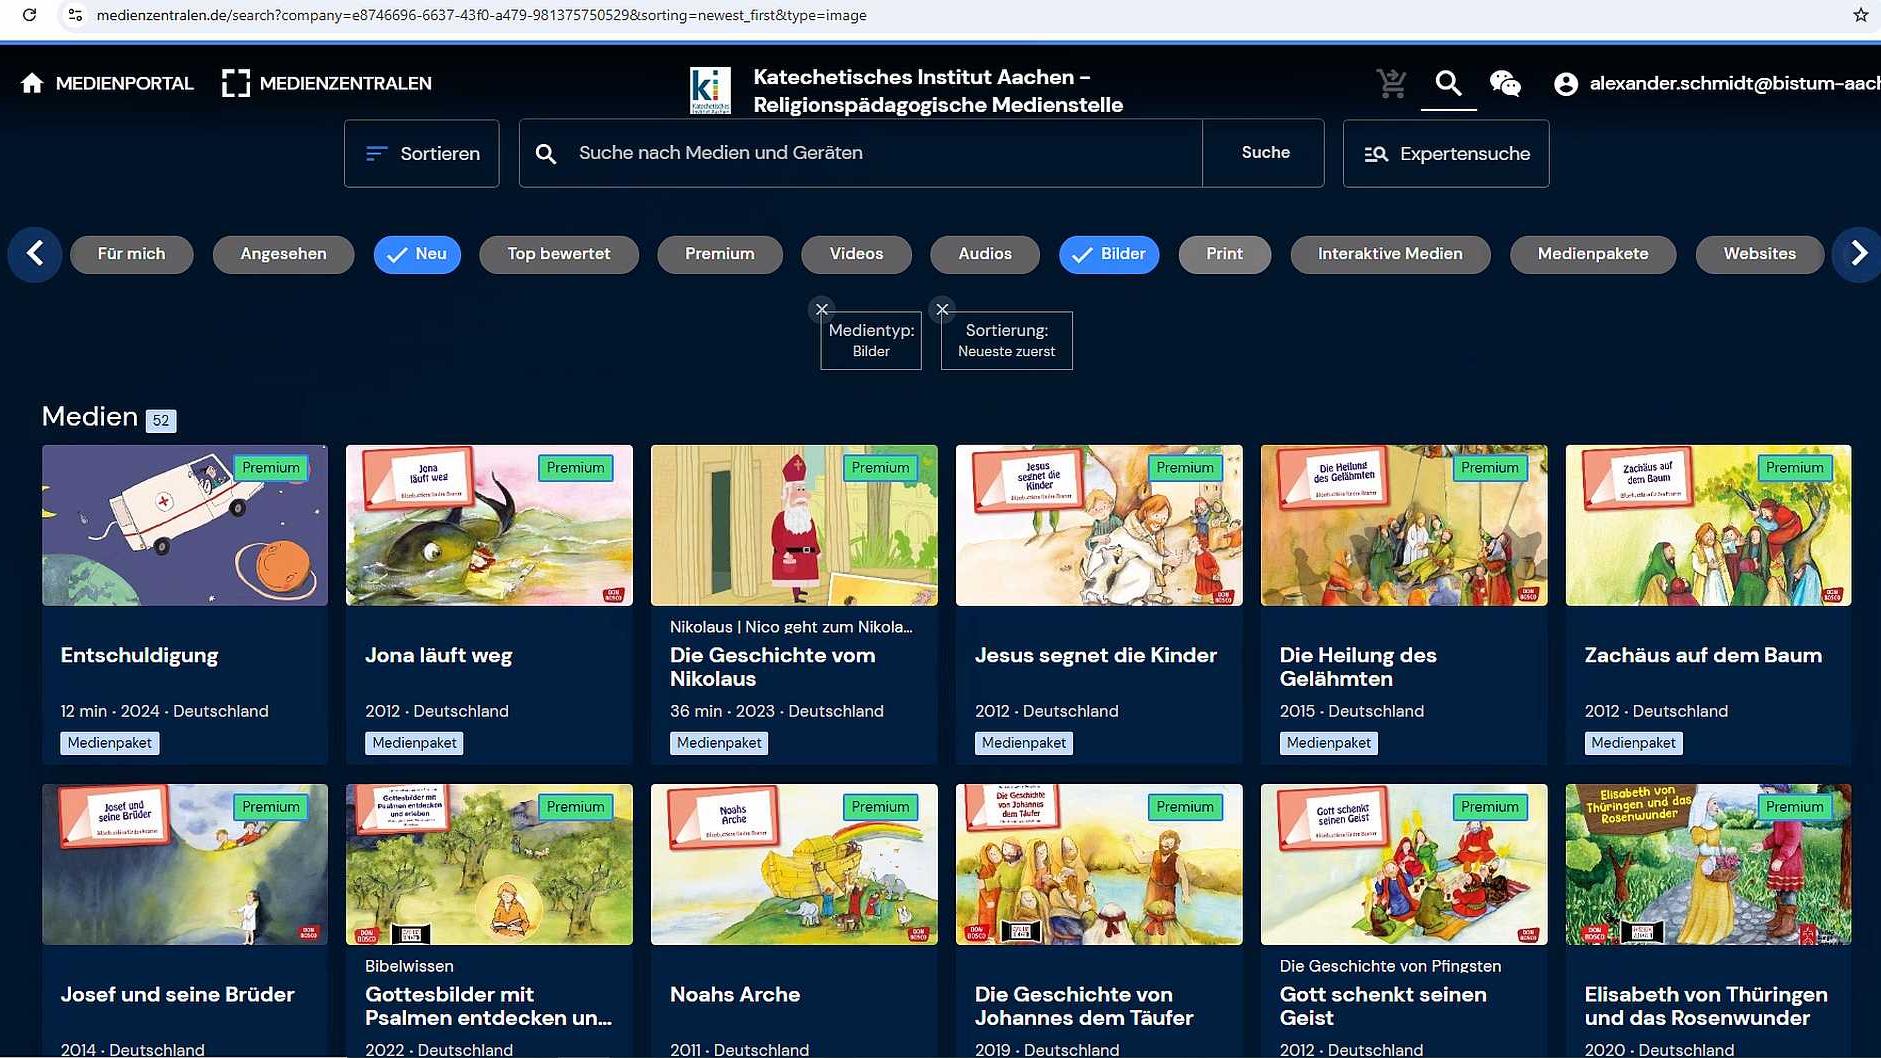Open Die Geschichte von Johannes dem Täufer title

tap(1084, 1006)
